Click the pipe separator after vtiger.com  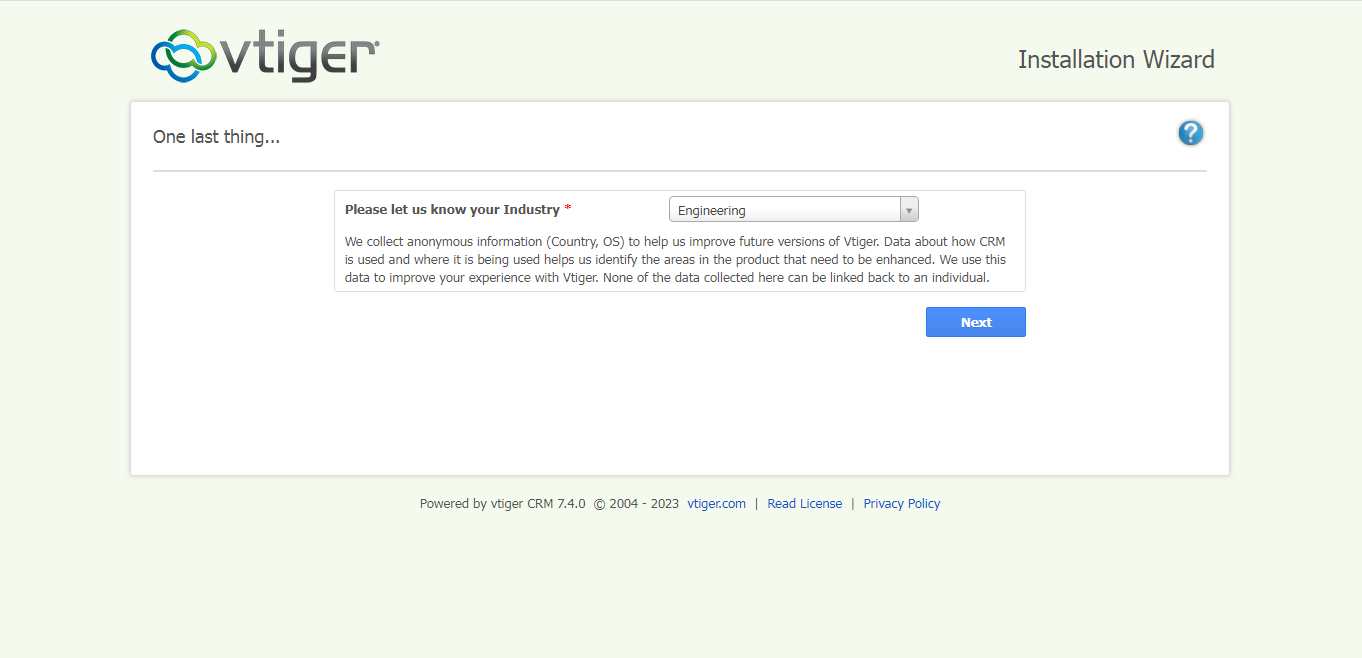(757, 504)
